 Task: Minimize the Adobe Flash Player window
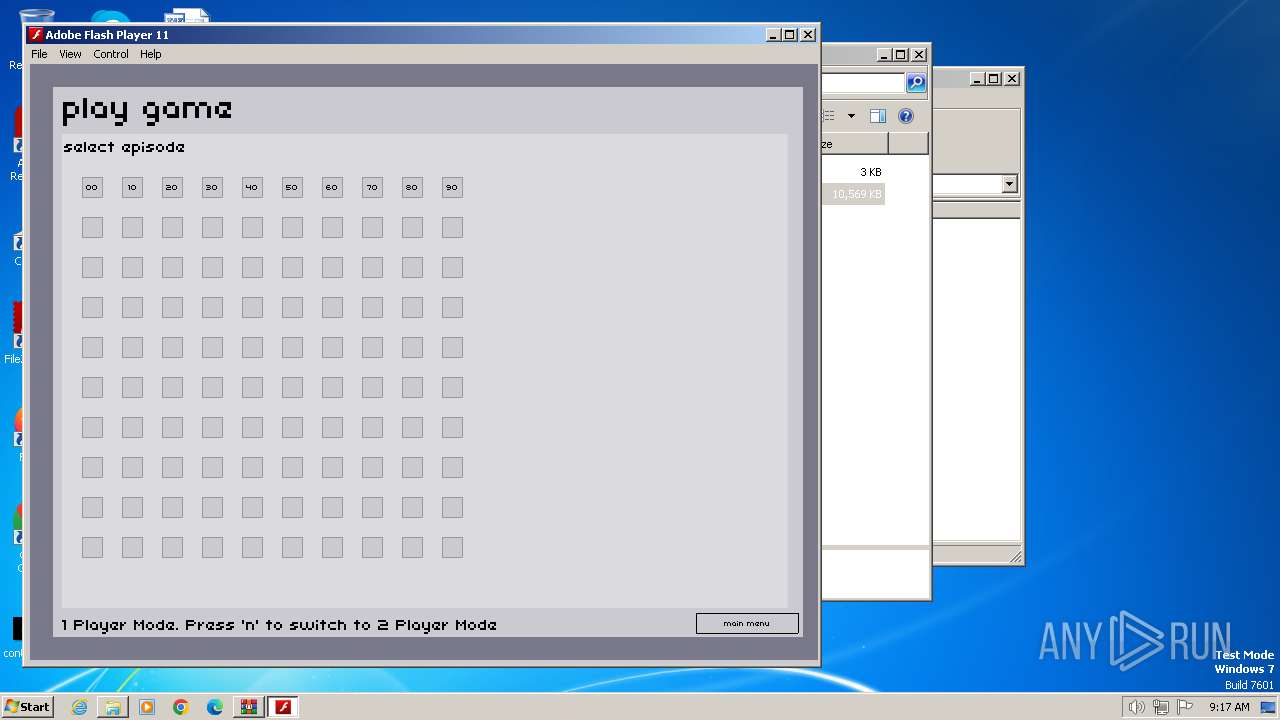click(x=773, y=35)
